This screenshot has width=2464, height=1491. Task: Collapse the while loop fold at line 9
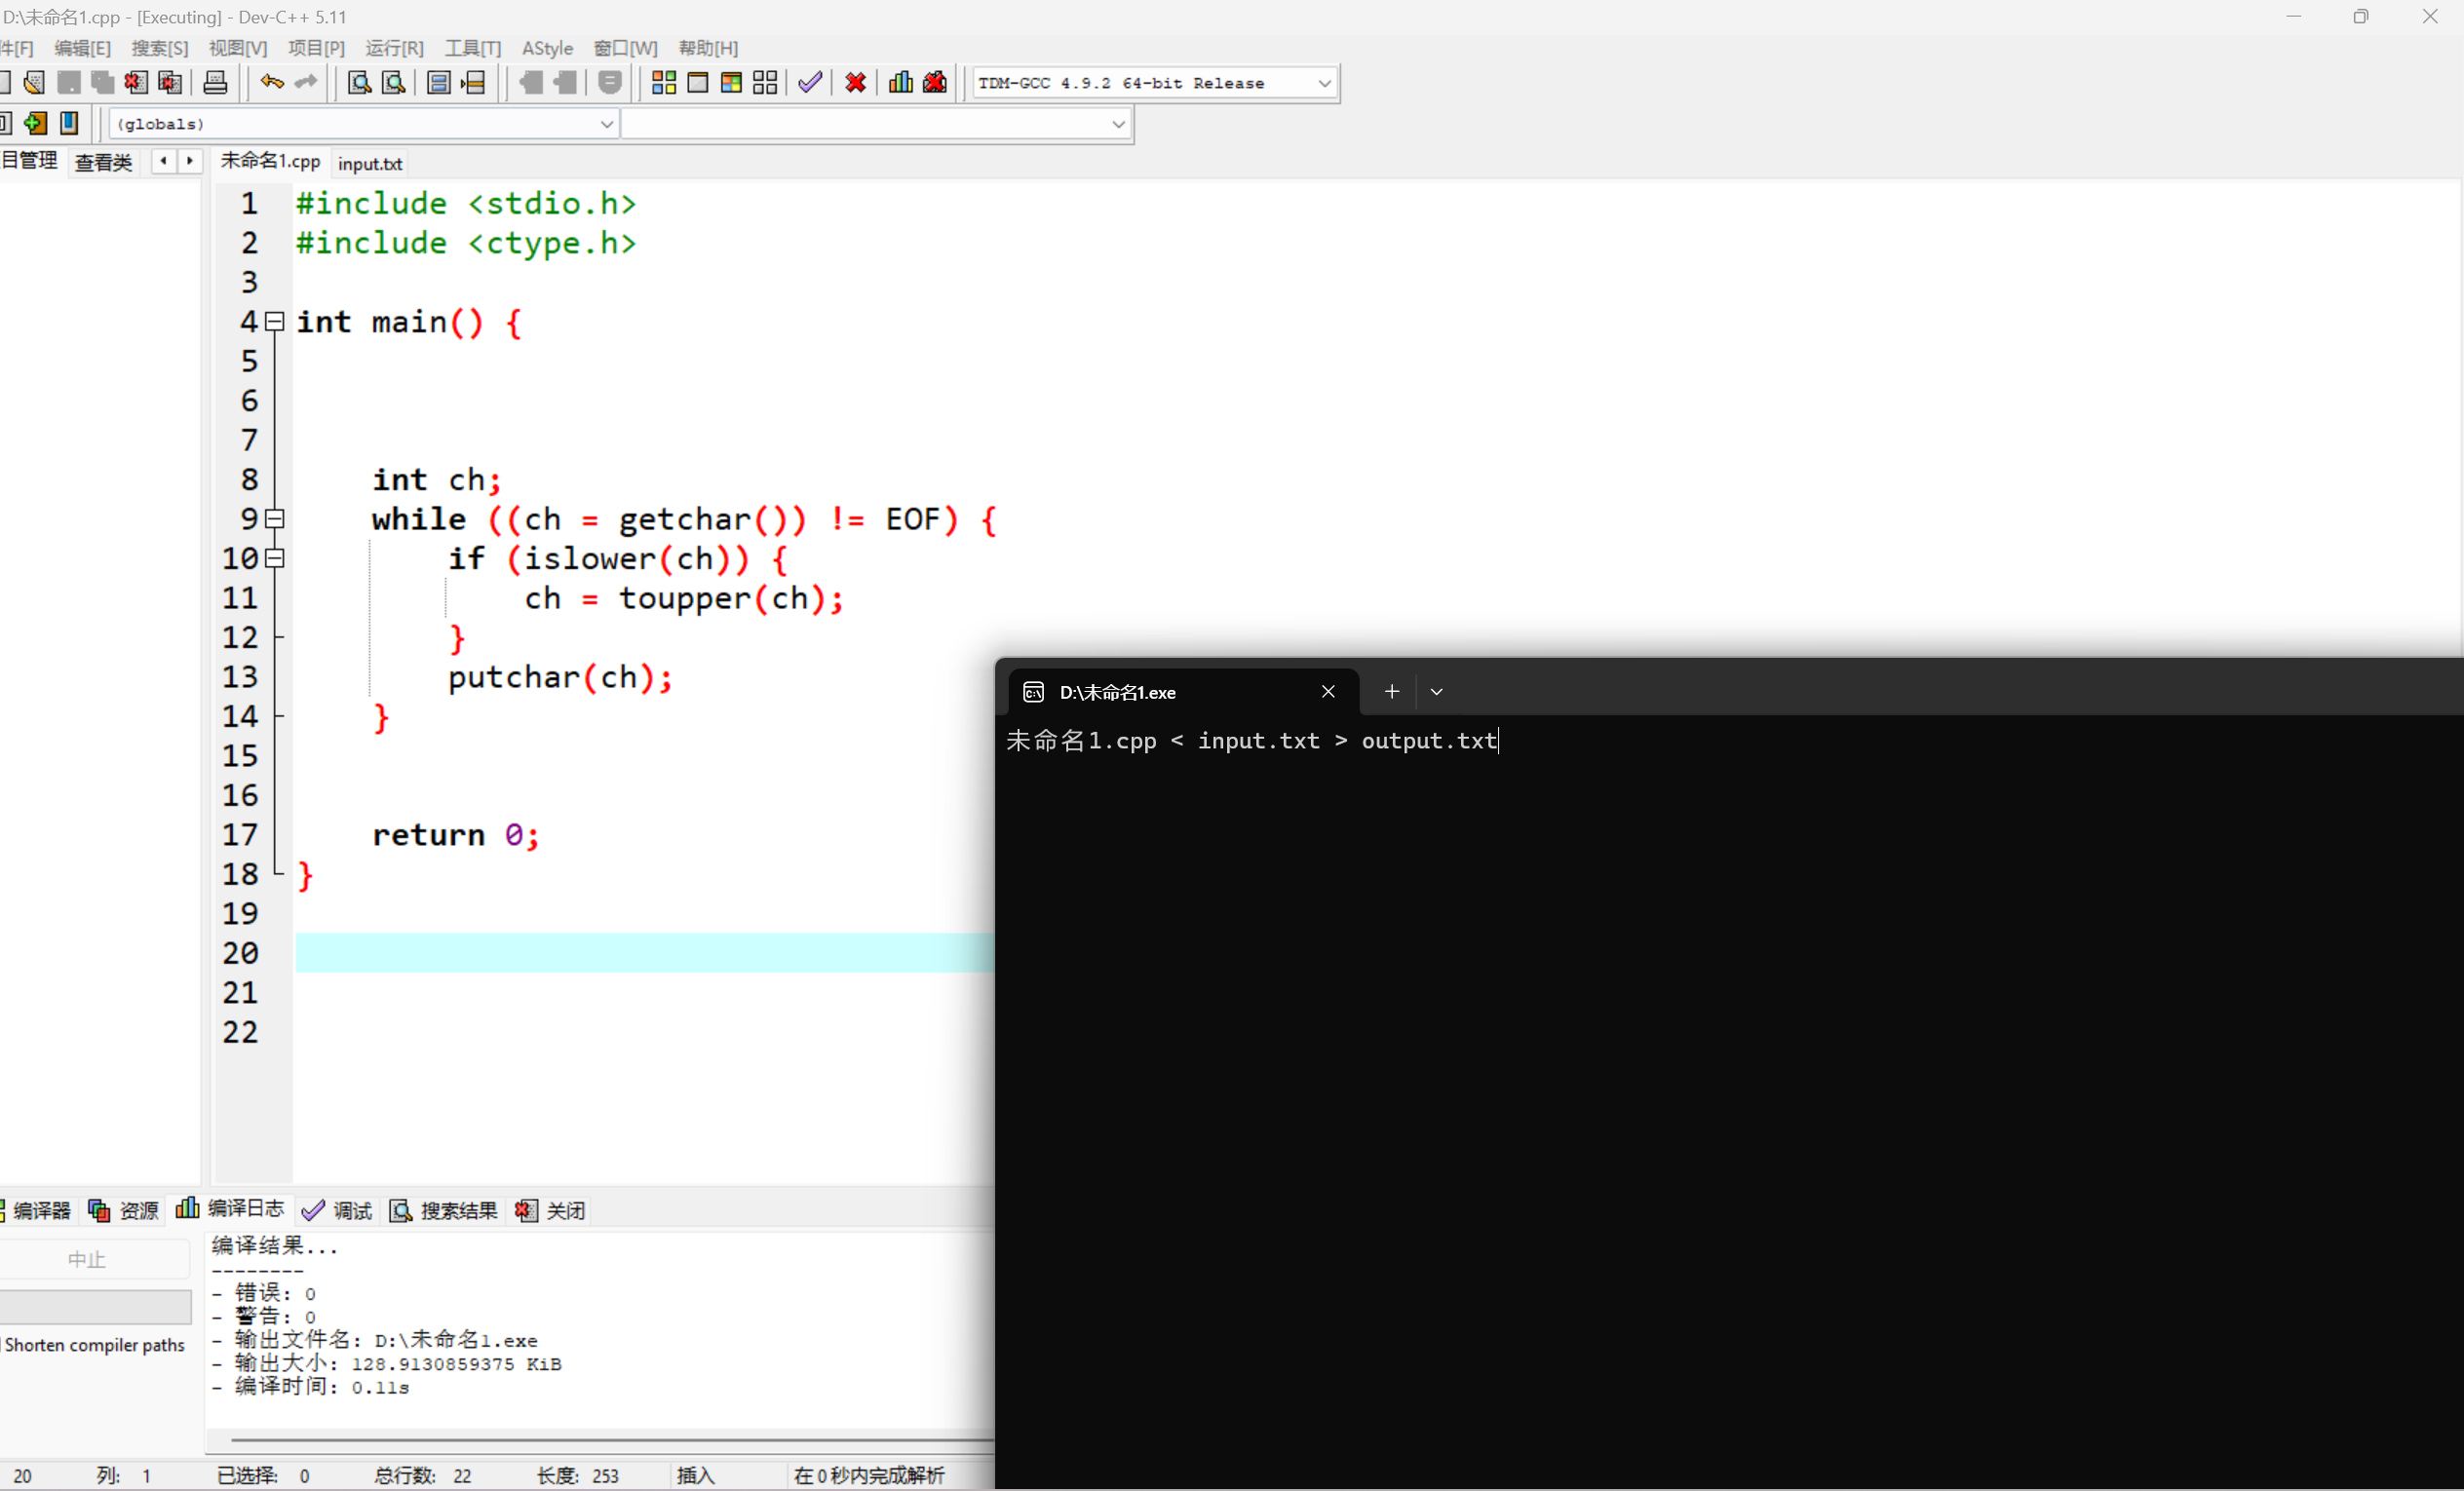(275, 519)
